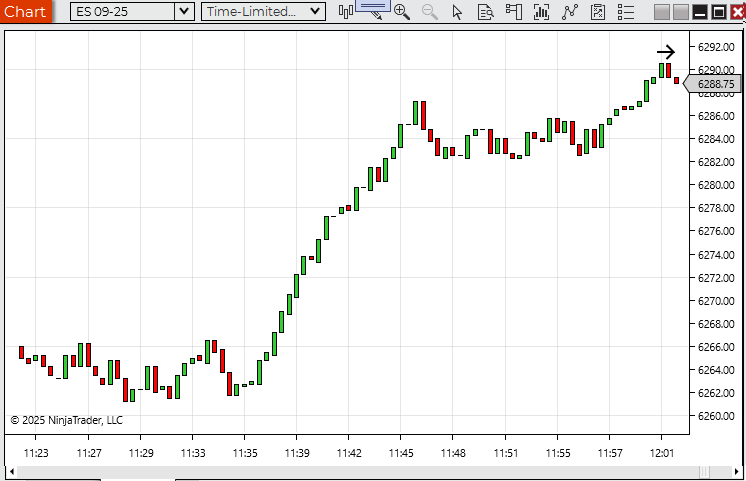Open the Data Series settings icon
The image size is (746, 481).
[x=542, y=12]
